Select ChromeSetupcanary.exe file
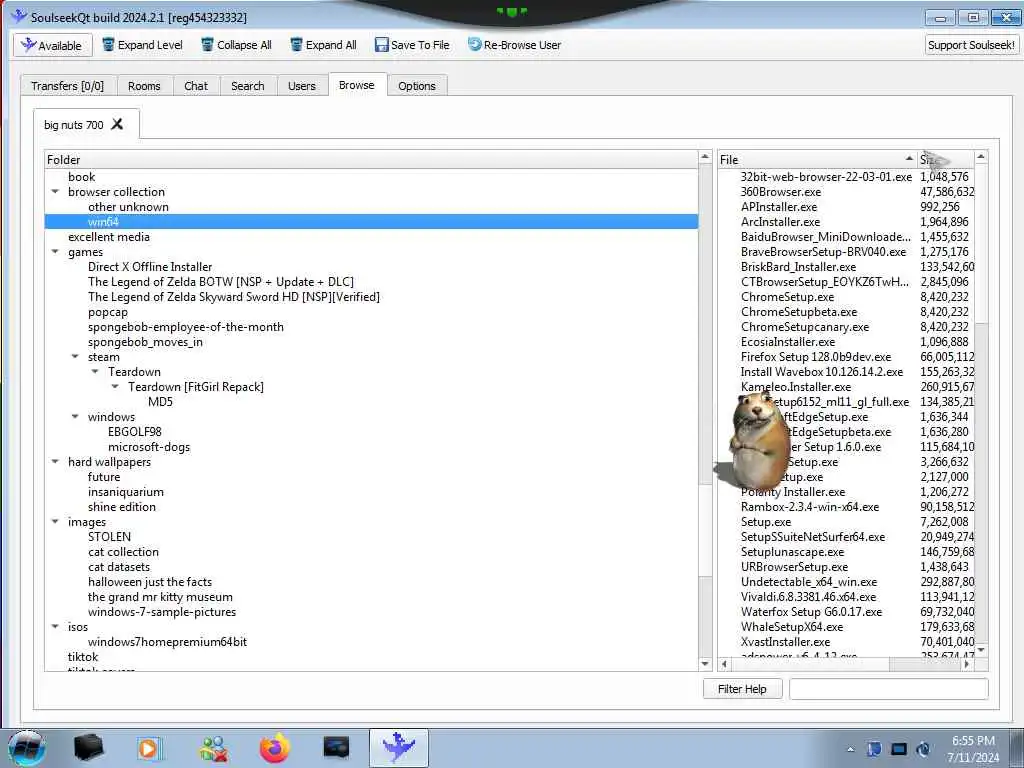 (805, 327)
